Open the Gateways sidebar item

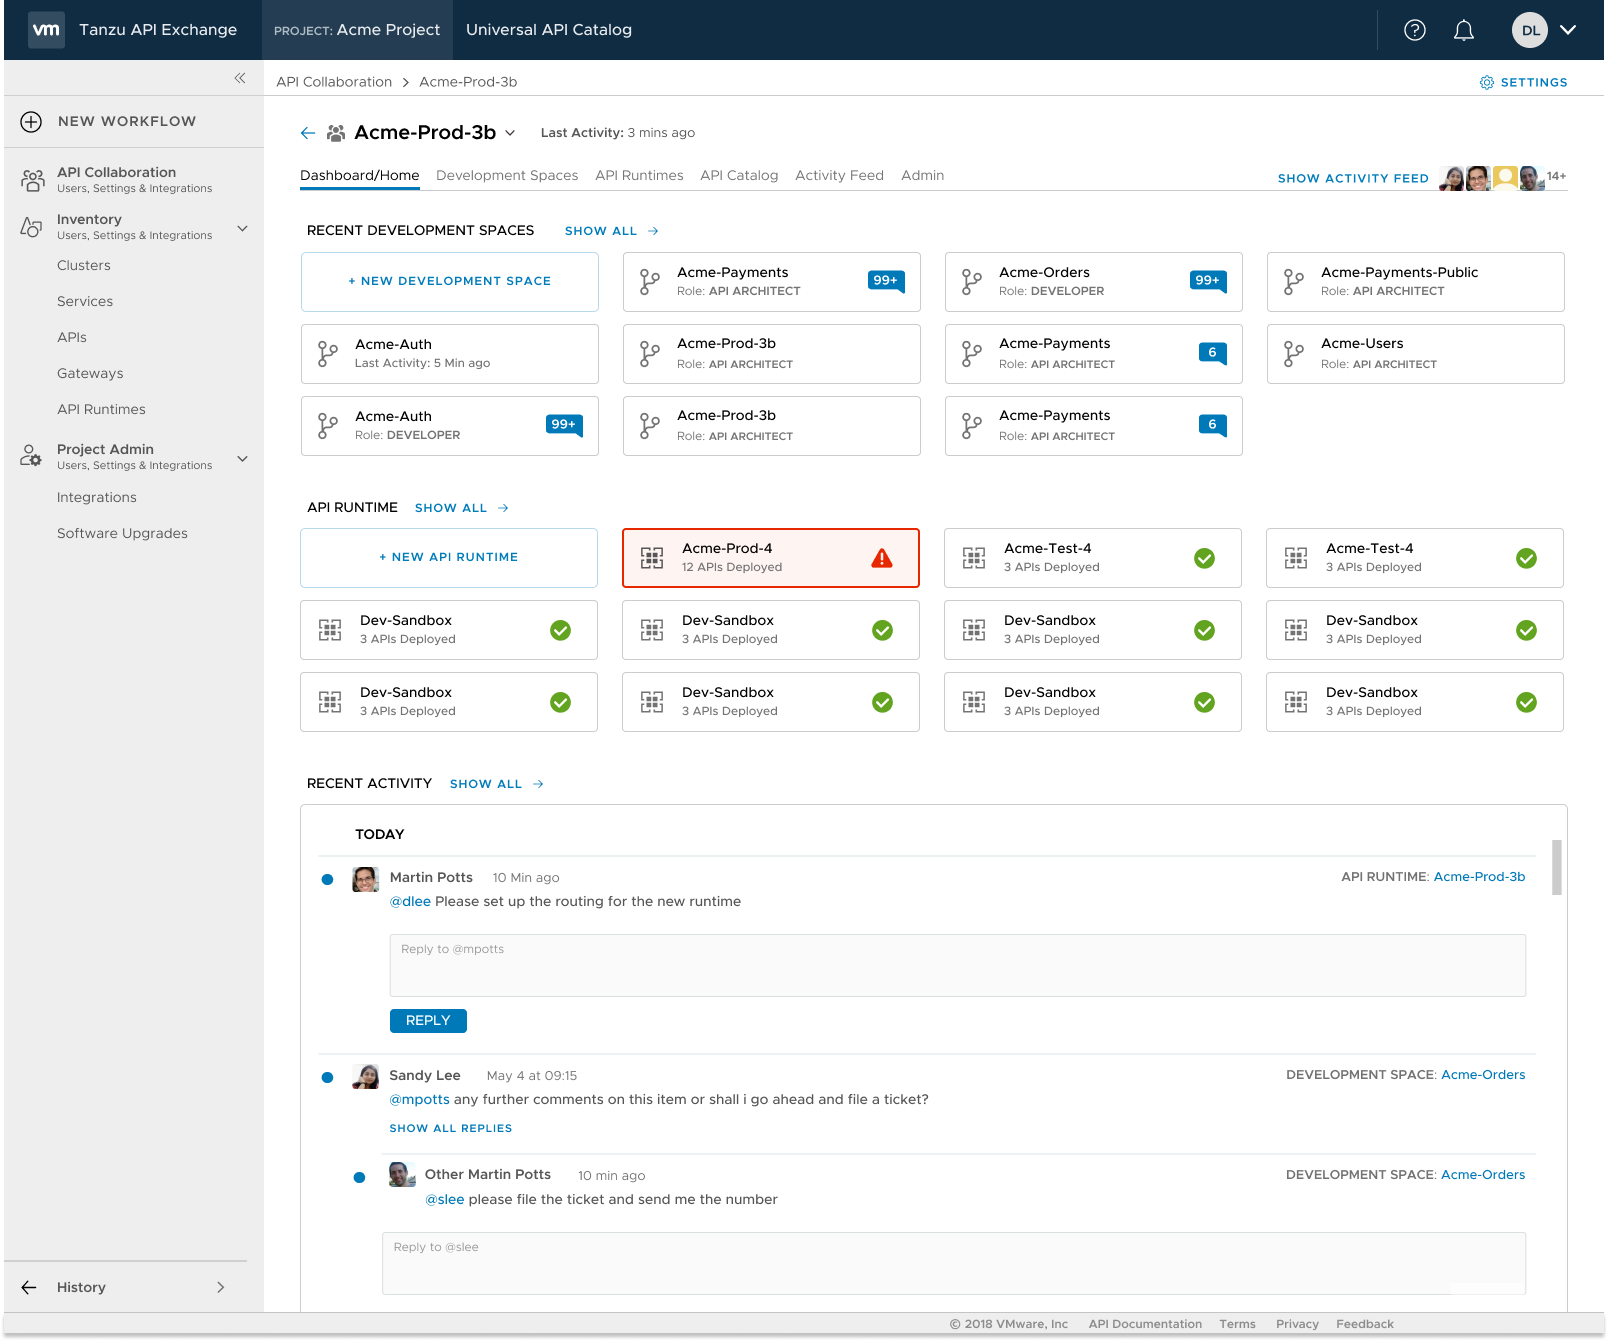click(90, 373)
